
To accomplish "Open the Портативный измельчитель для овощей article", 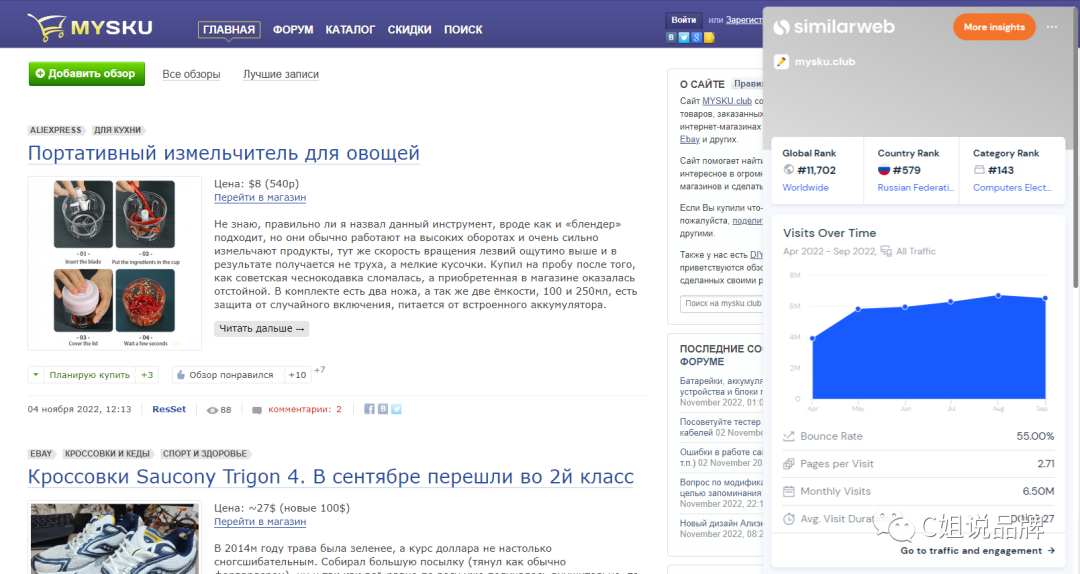I will tap(224, 153).
